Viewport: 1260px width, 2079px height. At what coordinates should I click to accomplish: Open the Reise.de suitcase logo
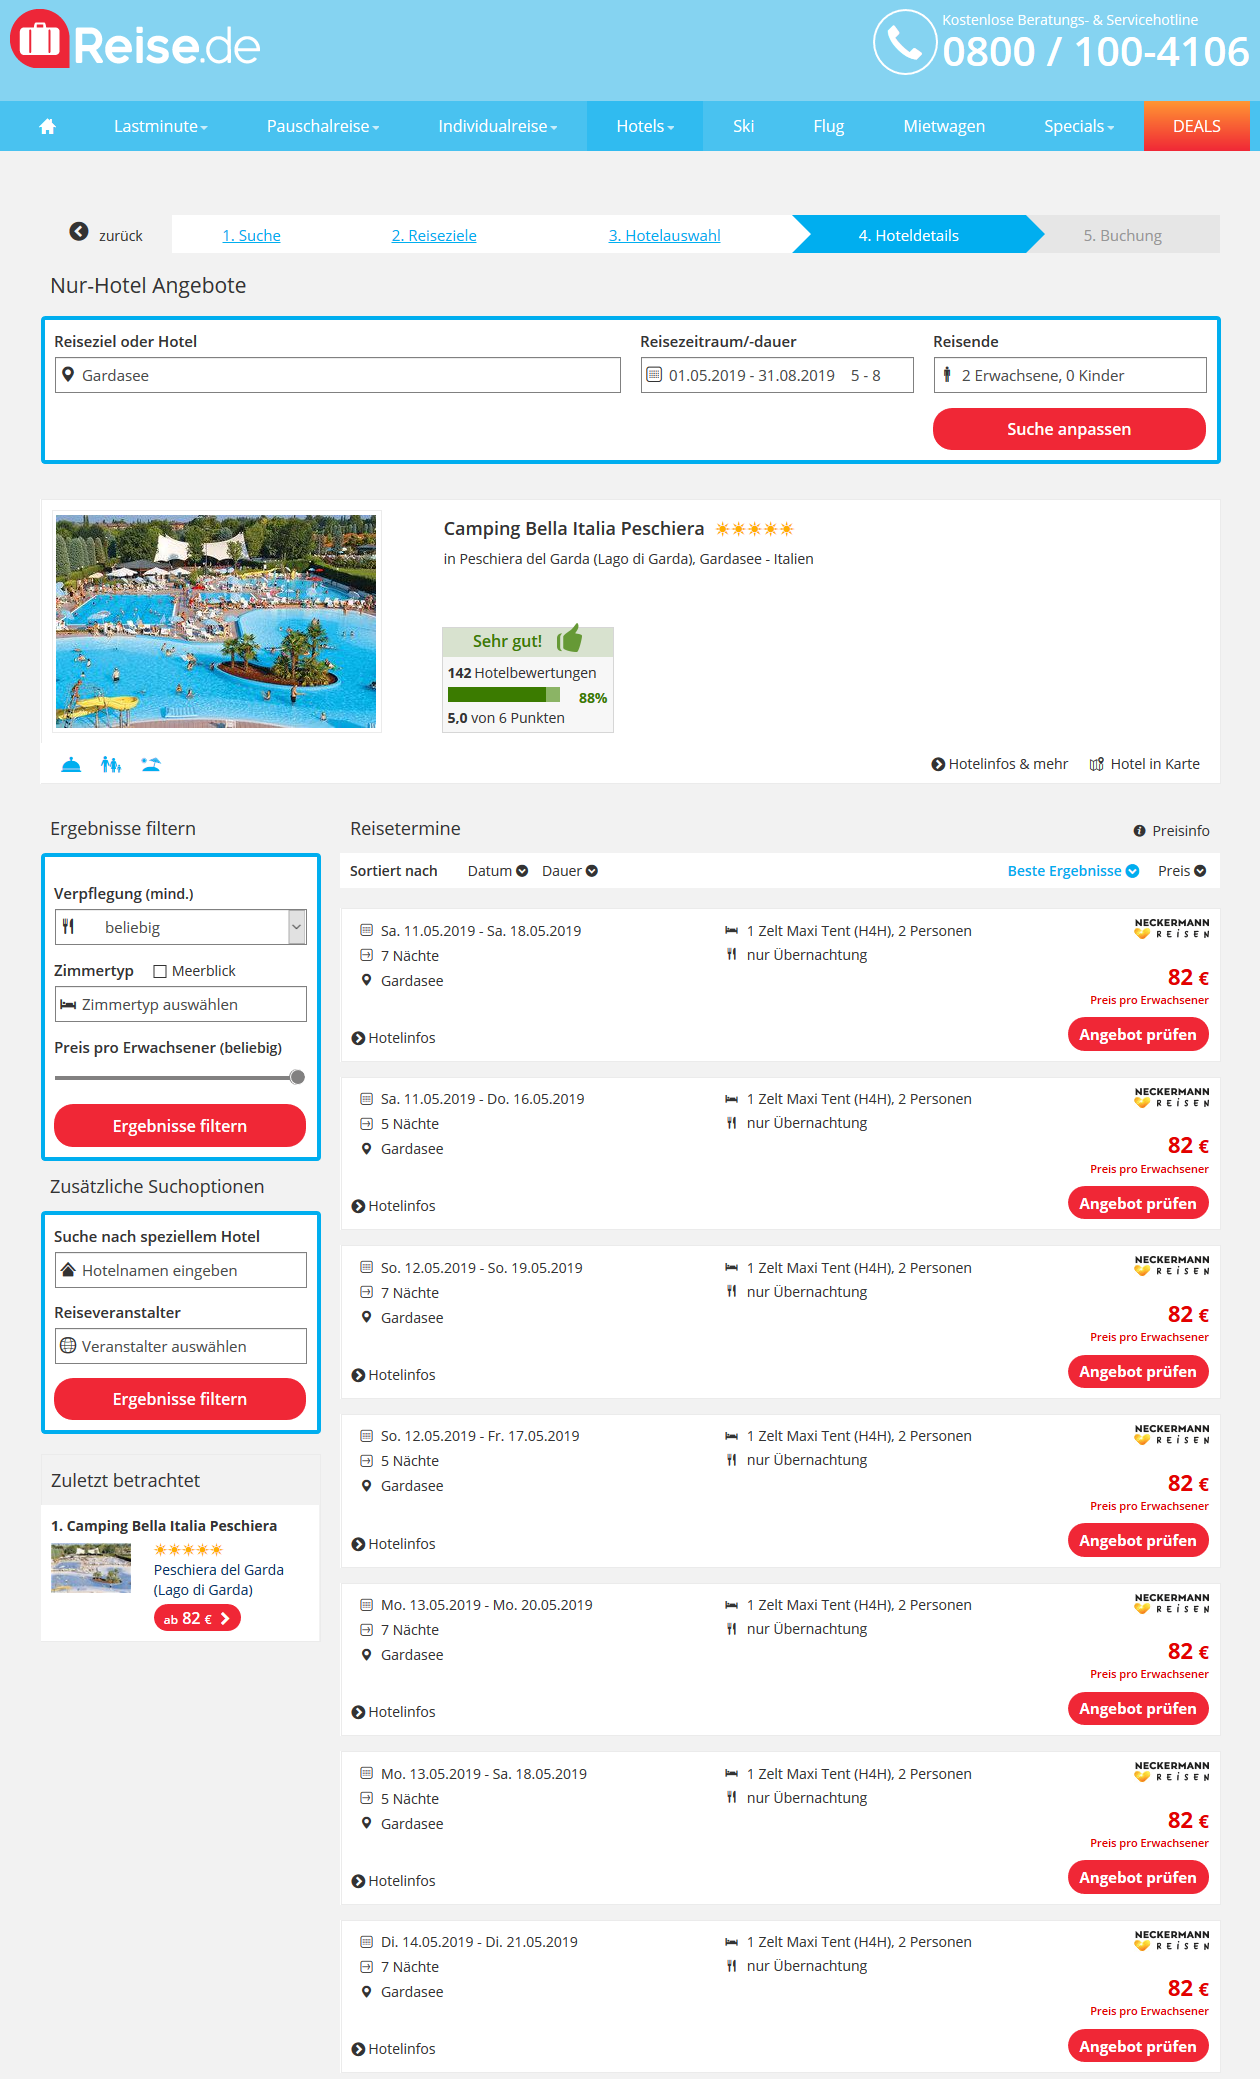(39, 39)
